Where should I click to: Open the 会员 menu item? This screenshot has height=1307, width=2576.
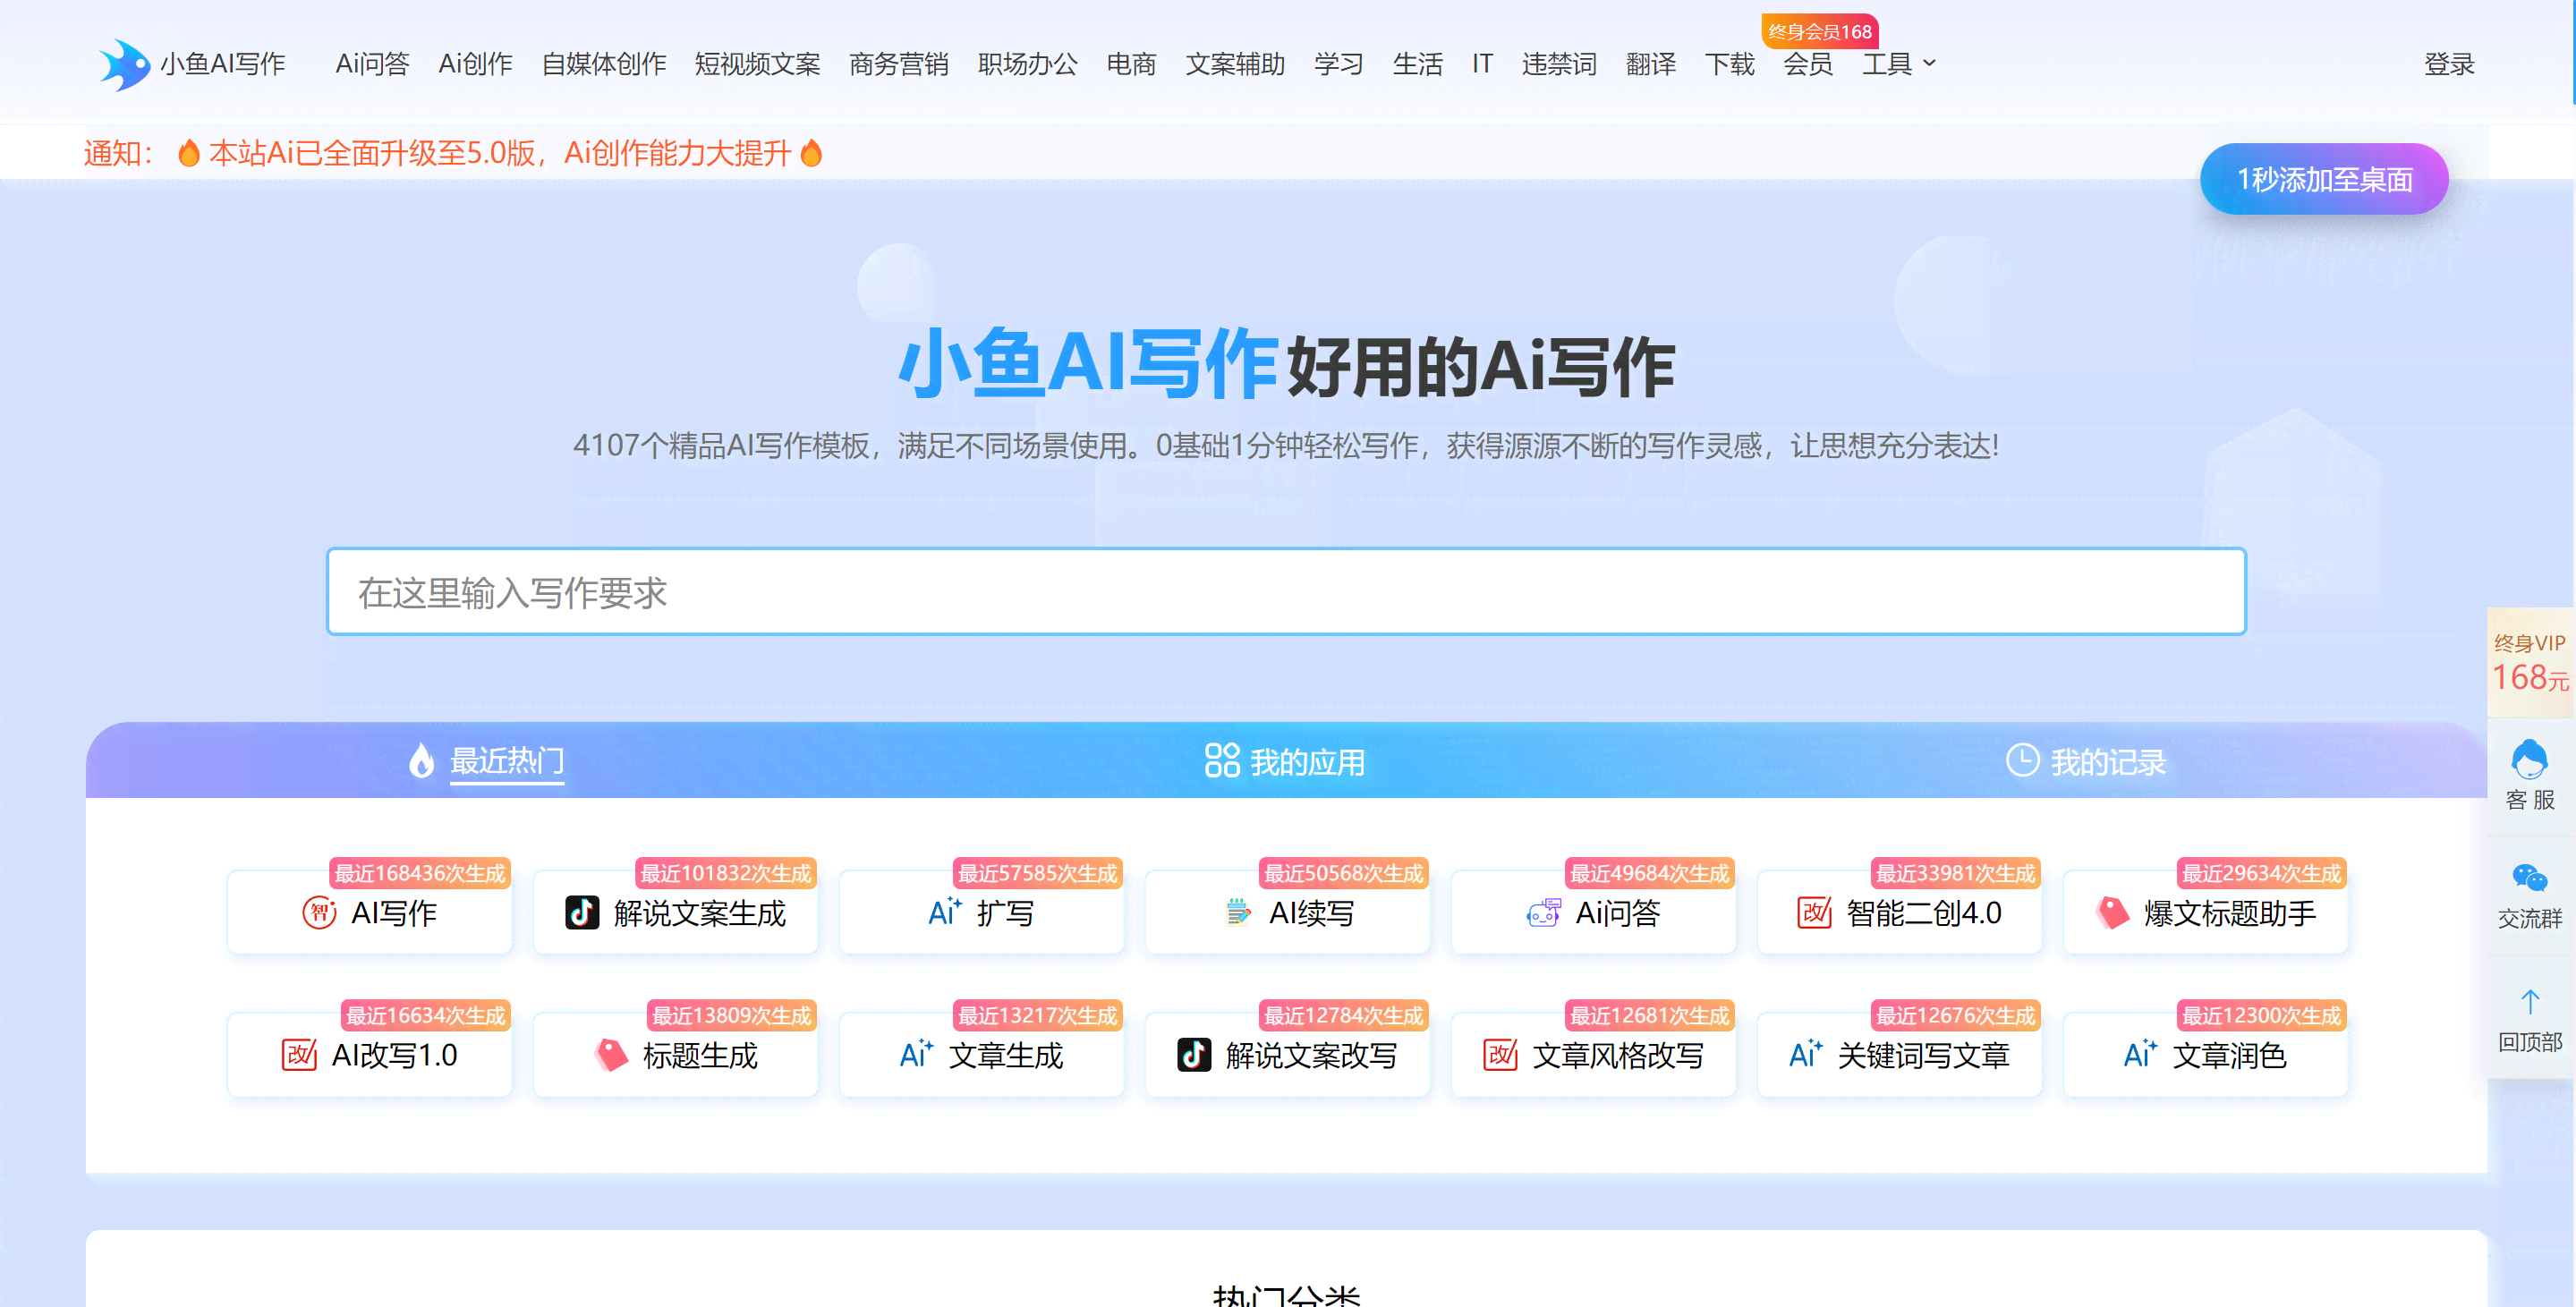(x=1808, y=64)
